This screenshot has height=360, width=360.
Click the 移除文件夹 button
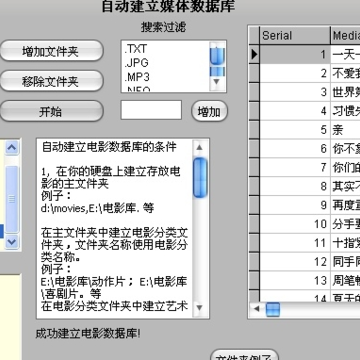(x=51, y=81)
